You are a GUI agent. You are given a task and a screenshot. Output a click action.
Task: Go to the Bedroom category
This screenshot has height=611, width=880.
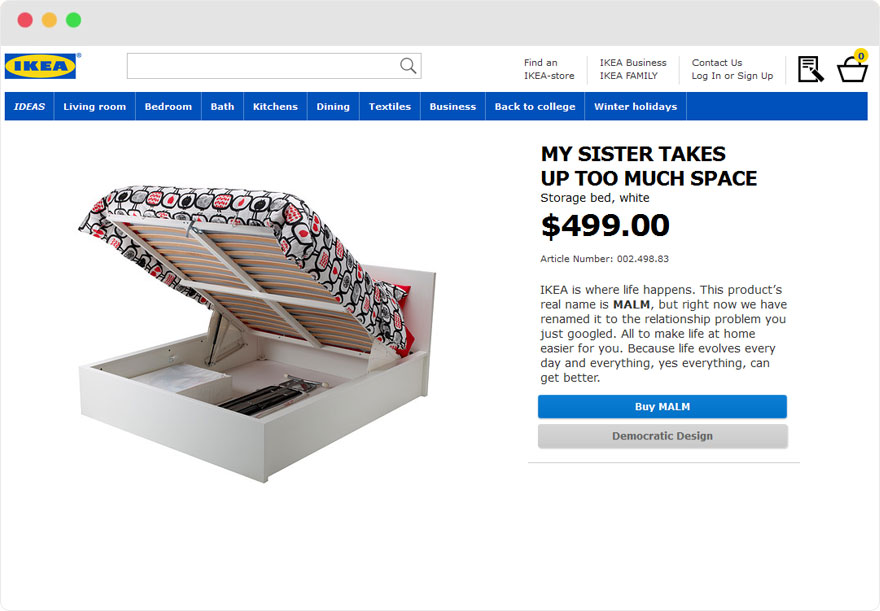click(168, 107)
